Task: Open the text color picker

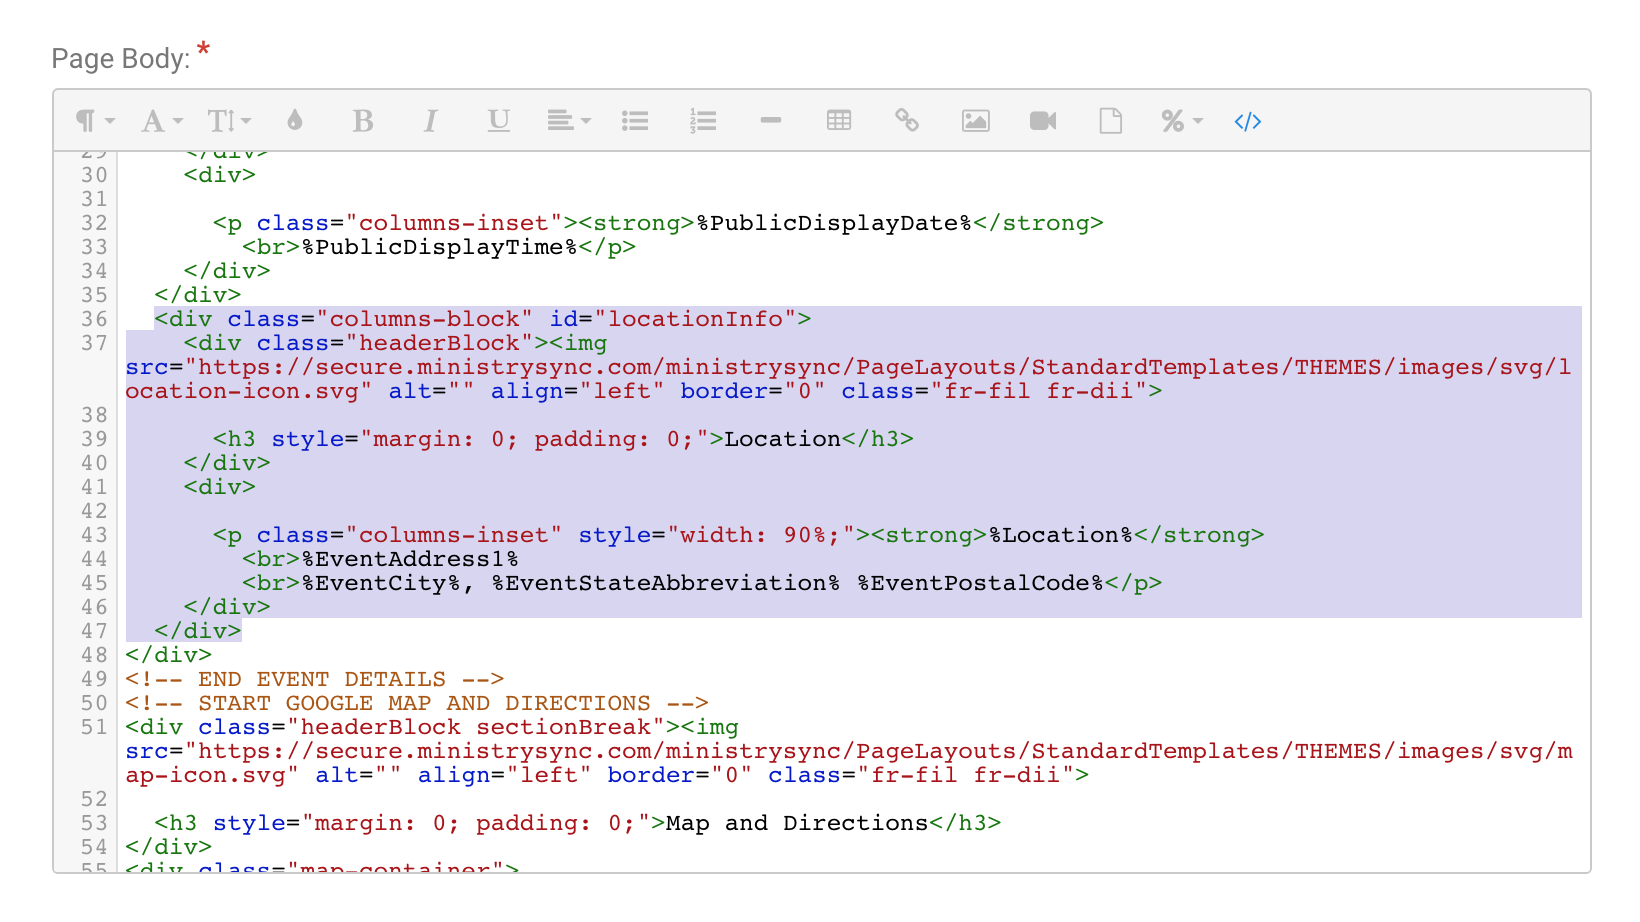Action: (295, 121)
